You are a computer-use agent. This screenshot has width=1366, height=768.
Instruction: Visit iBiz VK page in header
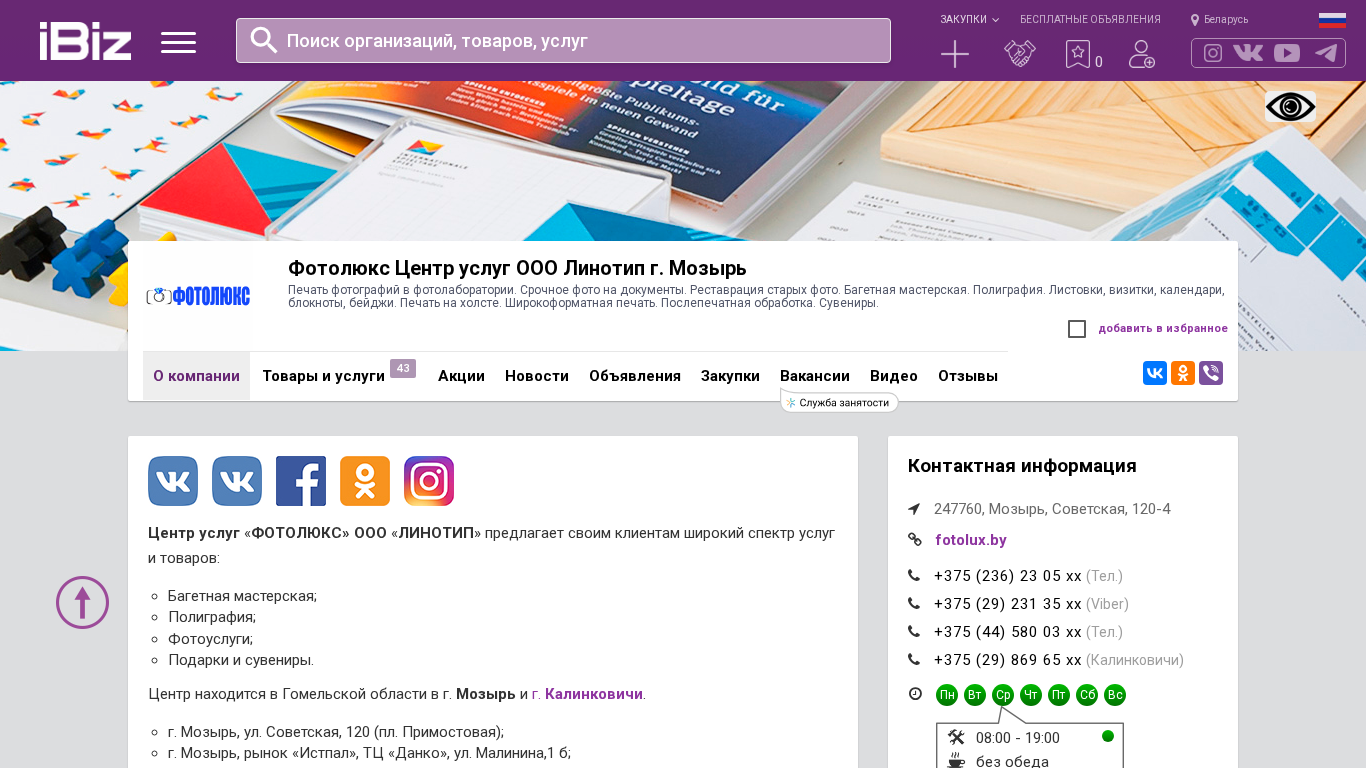point(1248,53)
